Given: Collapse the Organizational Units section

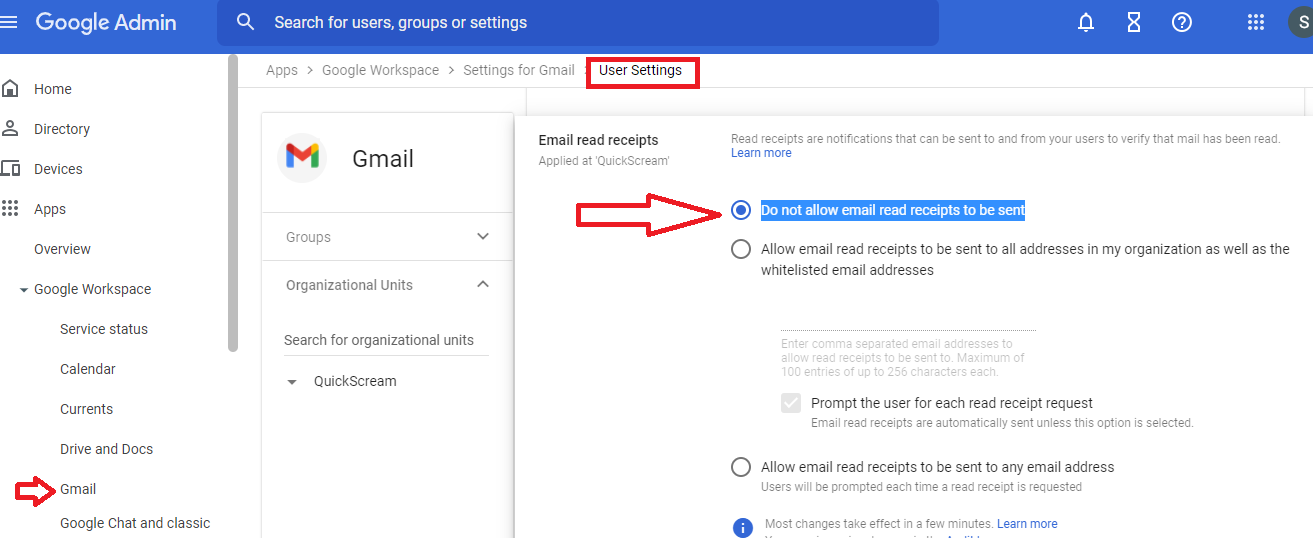Looking at the screenshot, I should (x=483, y=285).
